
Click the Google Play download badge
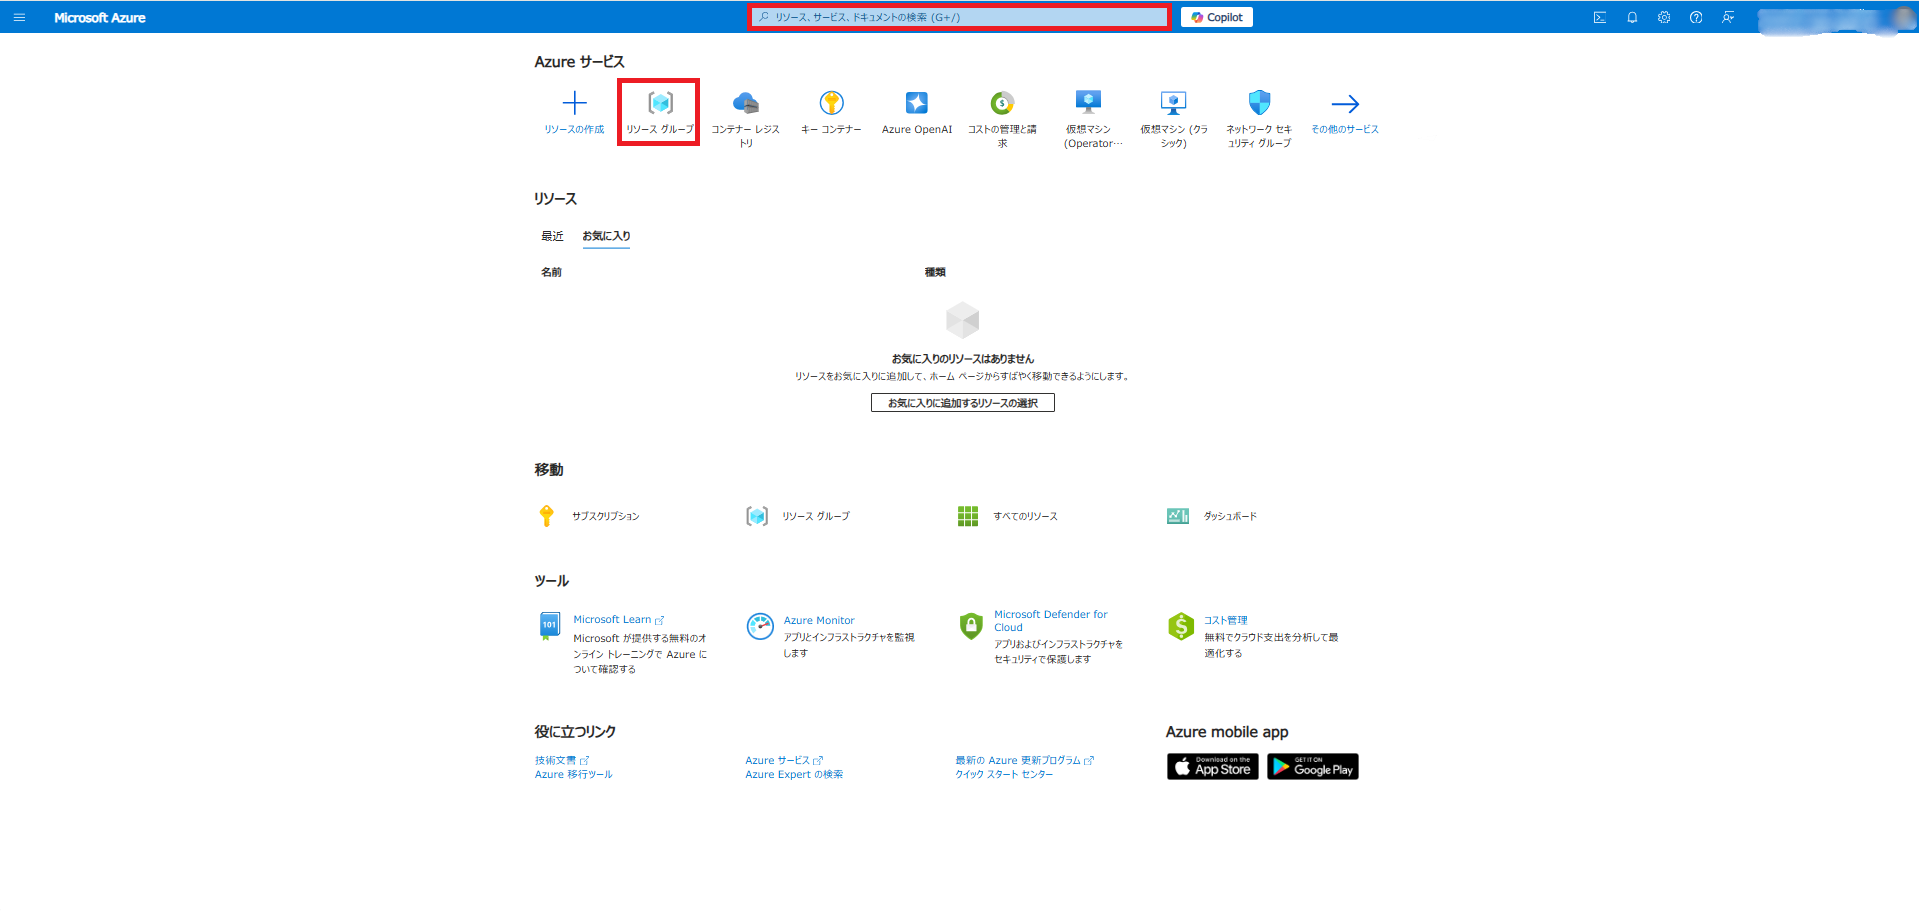coord(1313,767)
